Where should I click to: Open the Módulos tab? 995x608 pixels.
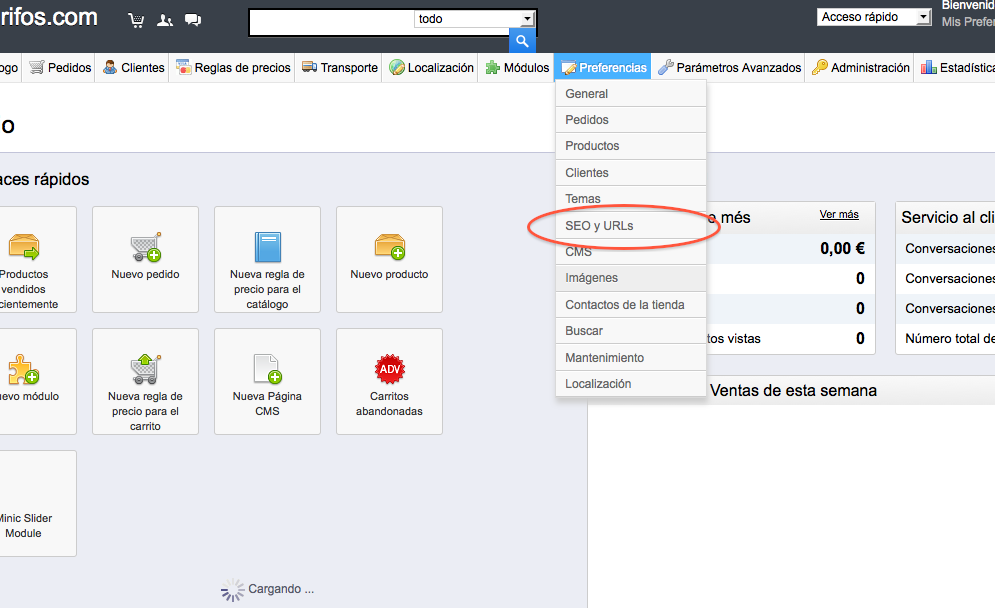pyautogui.click(x=517, y=67)
